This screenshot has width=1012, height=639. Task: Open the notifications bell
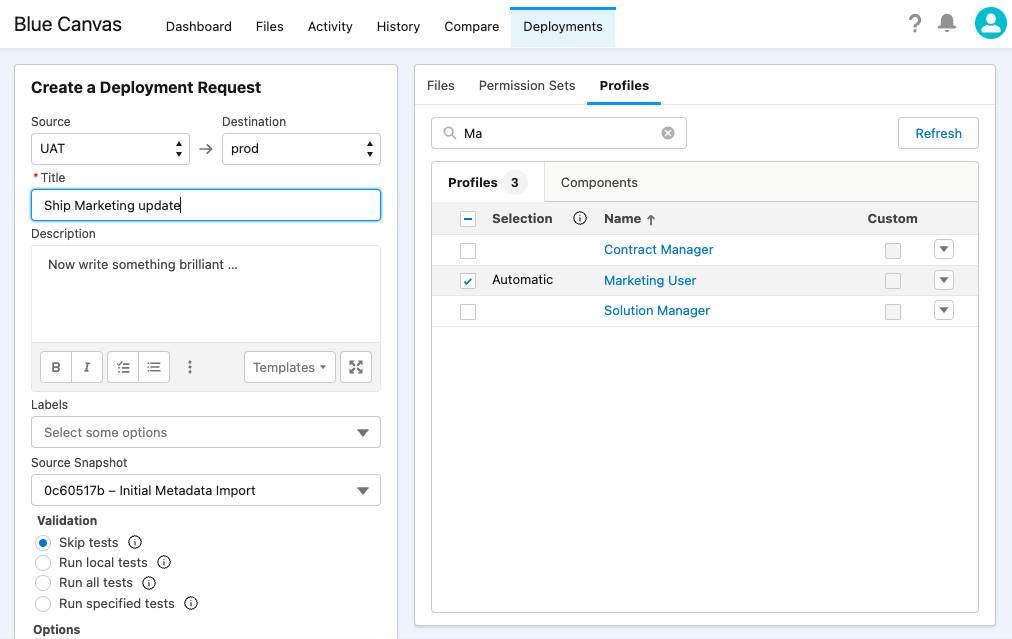(947, 23)
